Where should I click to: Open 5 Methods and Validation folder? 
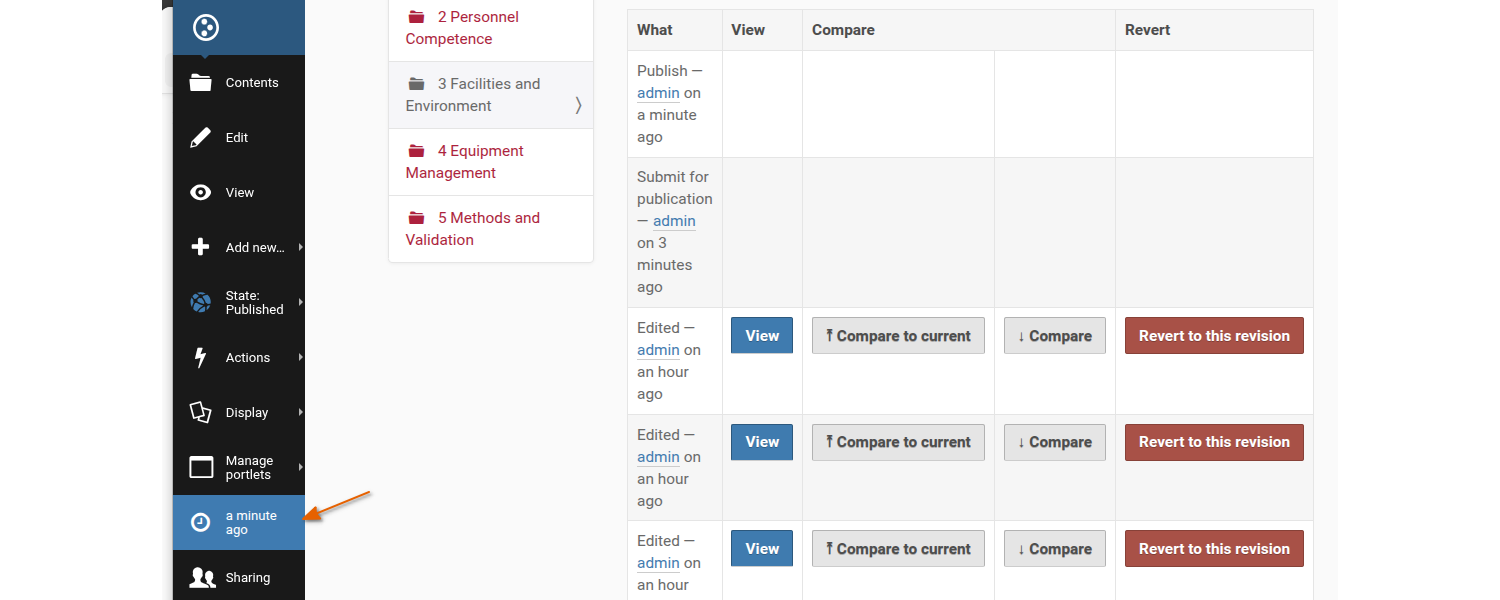[488, 229]
